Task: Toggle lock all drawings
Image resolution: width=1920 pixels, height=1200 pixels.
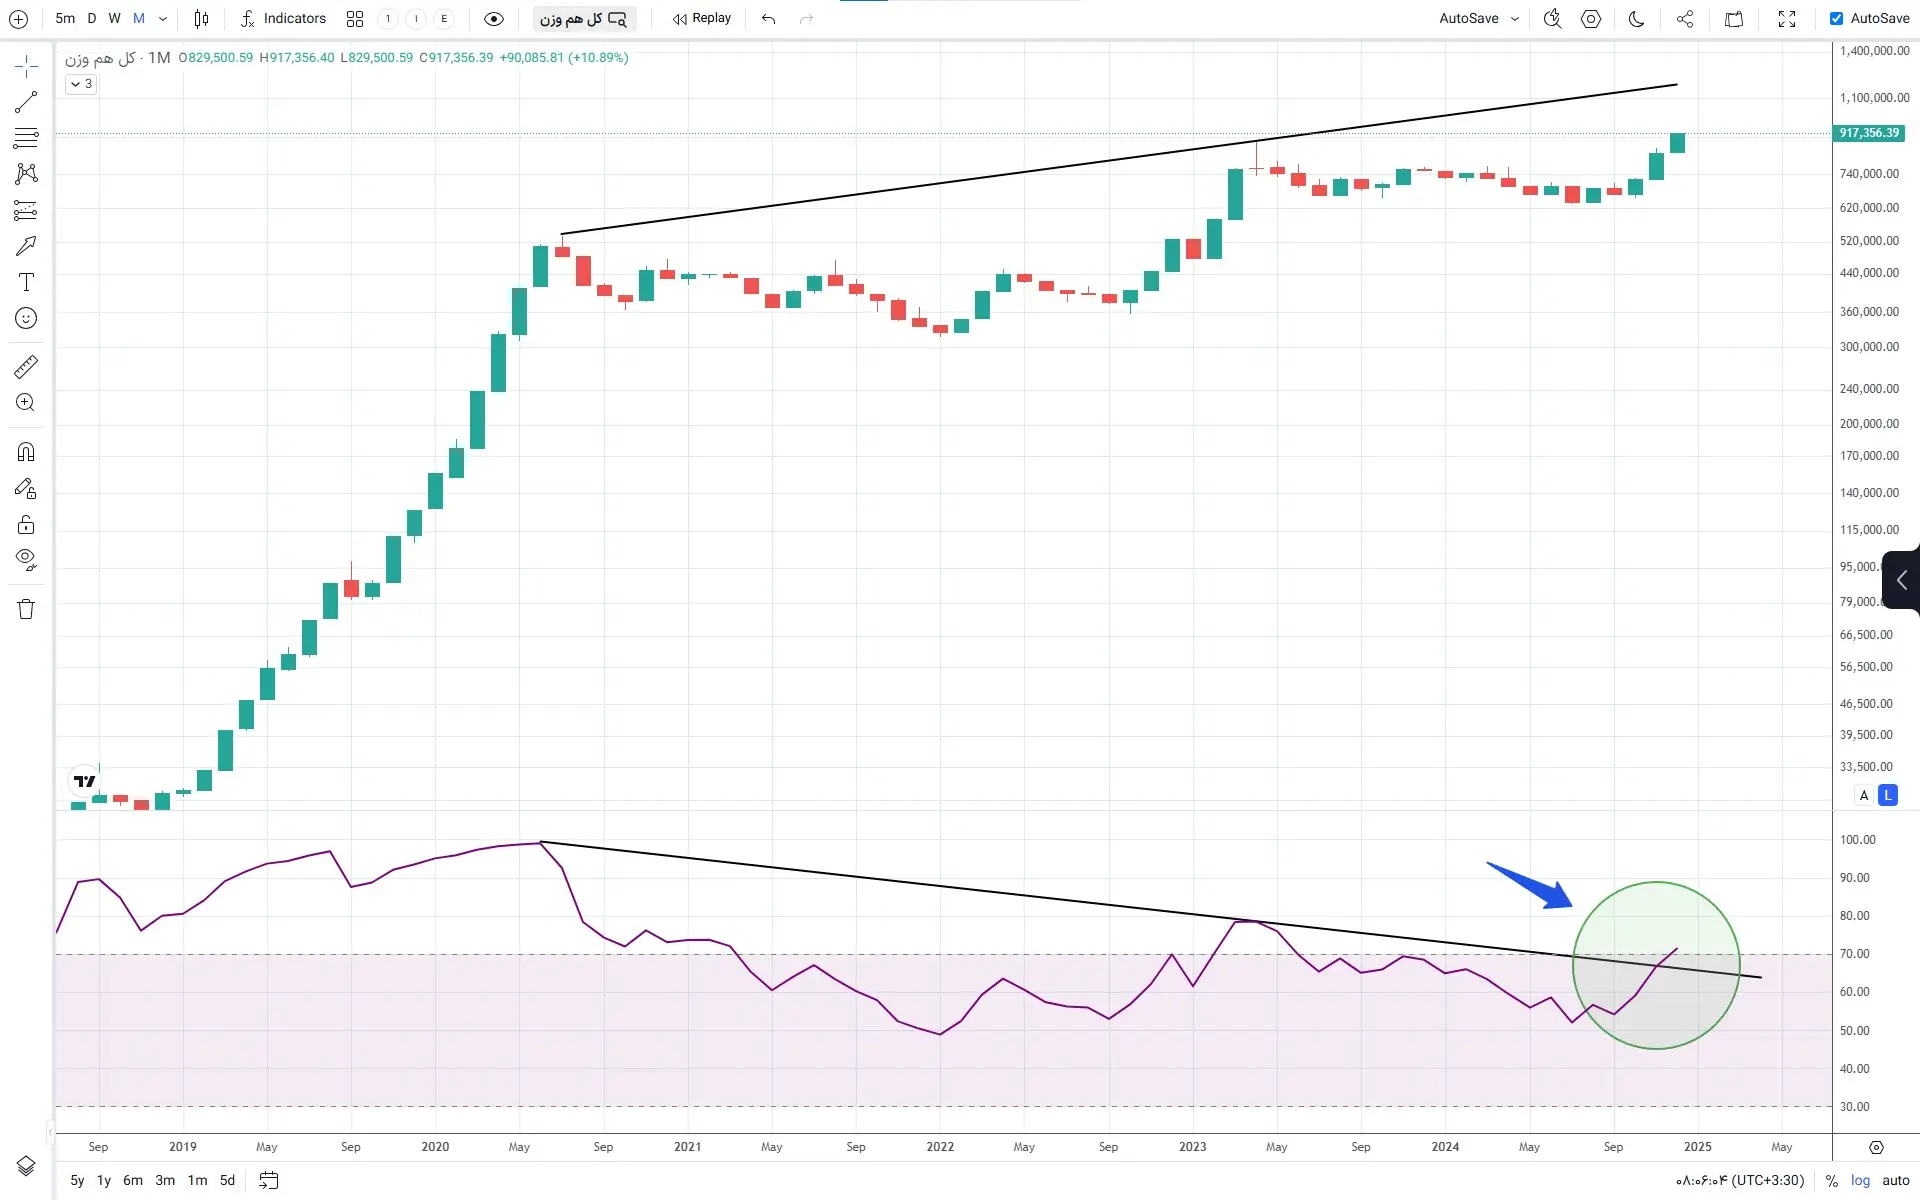Action: [26, 525]
